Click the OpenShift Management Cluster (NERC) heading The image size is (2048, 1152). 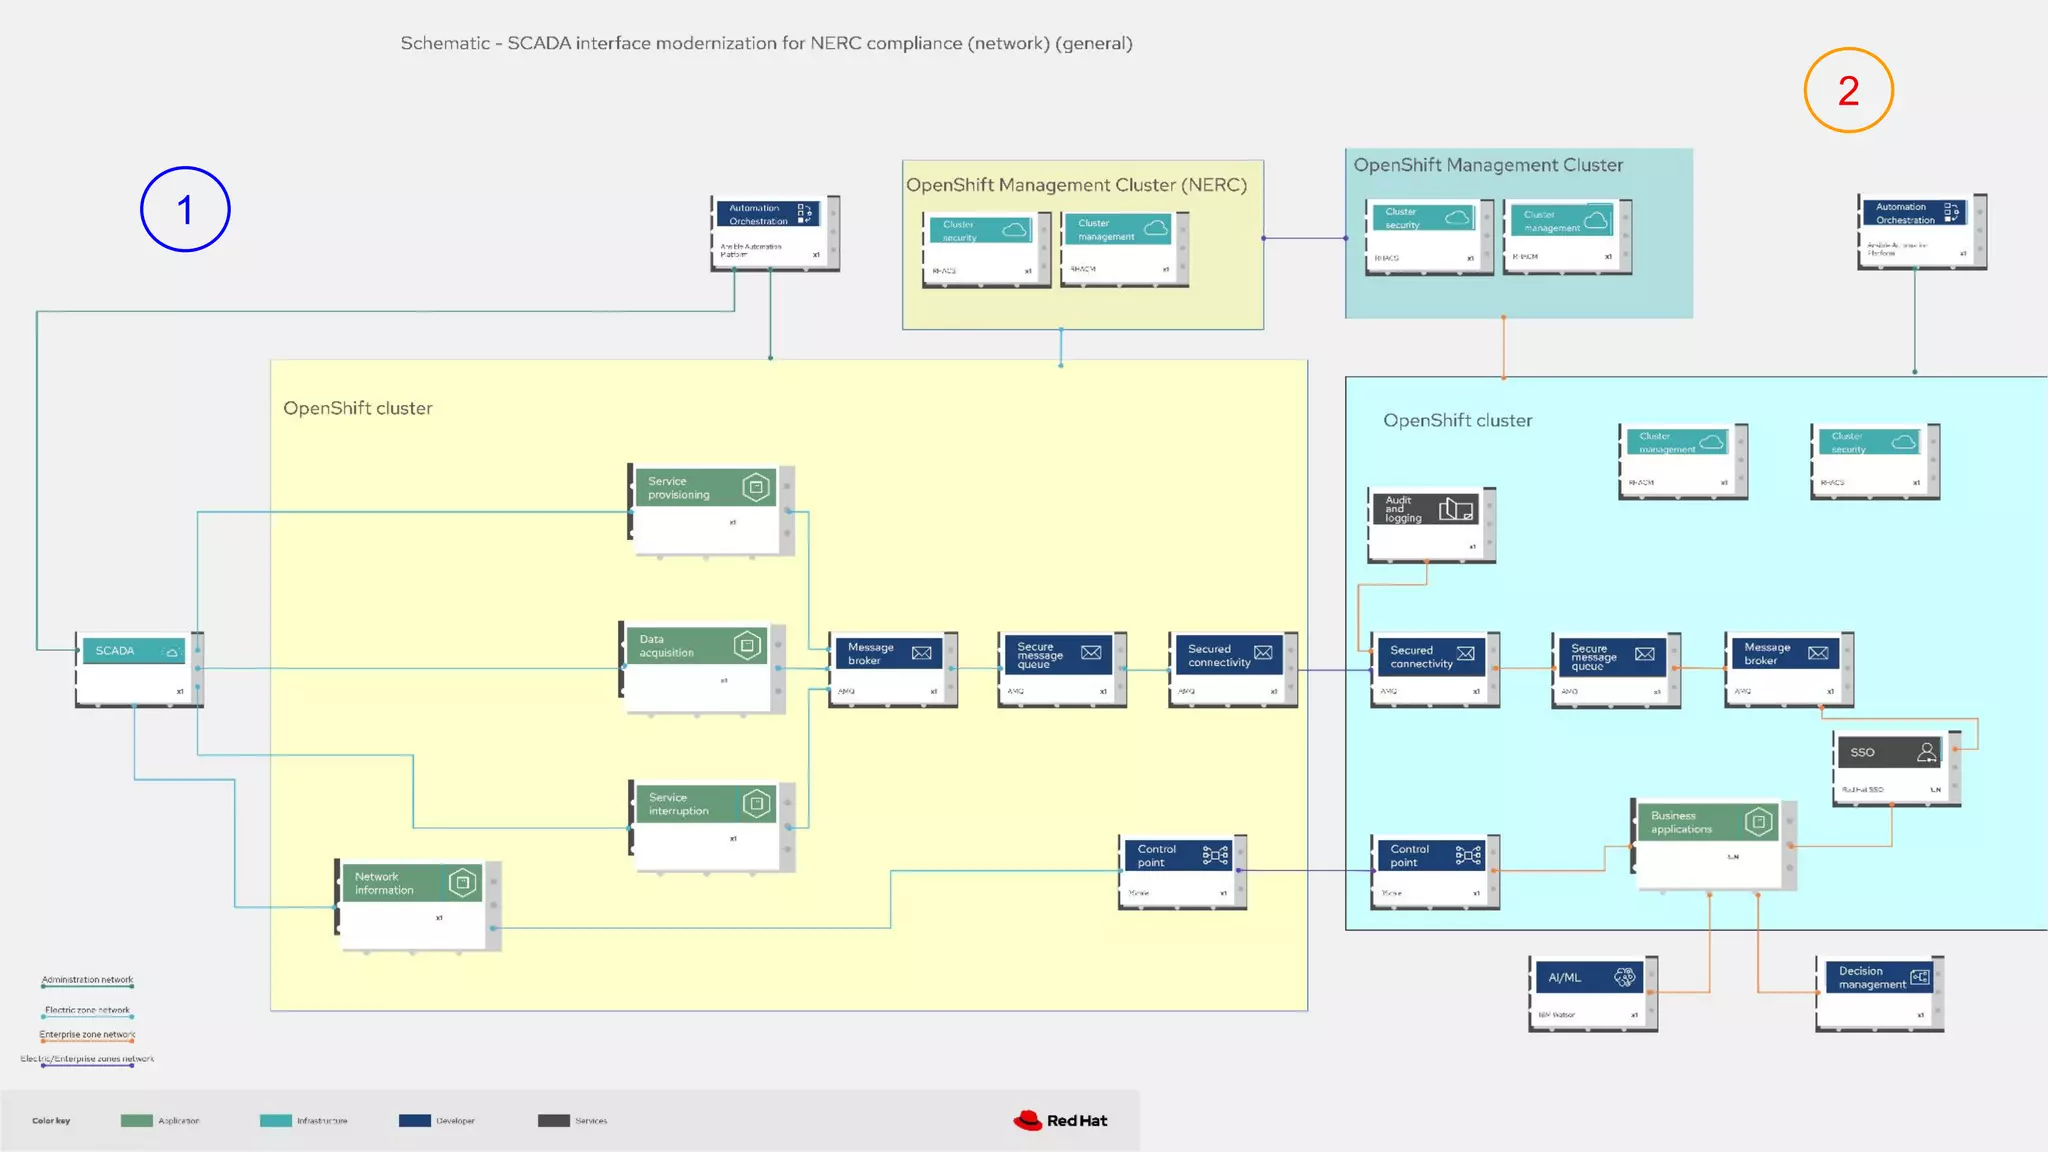tap(1076, 185)
